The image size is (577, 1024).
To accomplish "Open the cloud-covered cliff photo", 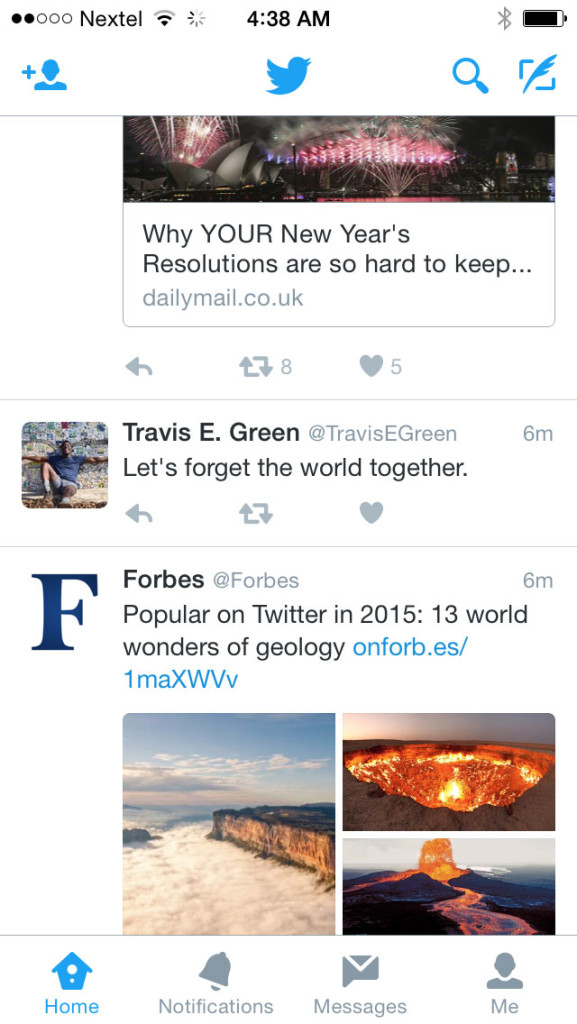I will [x=229, y=824].
